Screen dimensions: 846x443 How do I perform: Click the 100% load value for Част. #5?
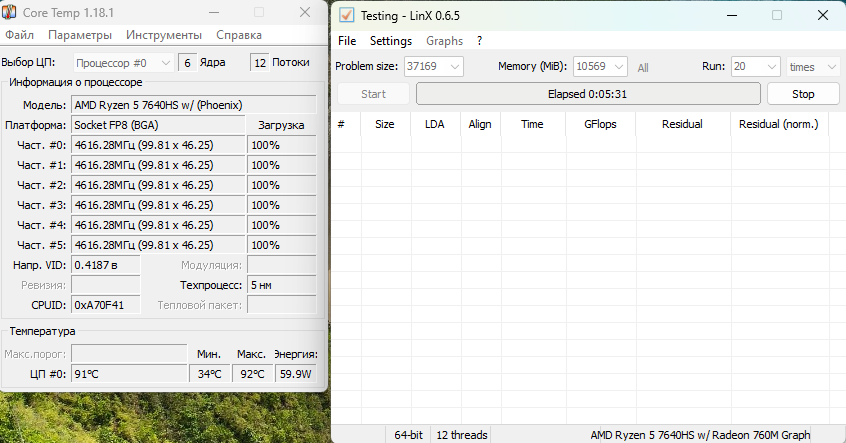(x=282, y=245)
